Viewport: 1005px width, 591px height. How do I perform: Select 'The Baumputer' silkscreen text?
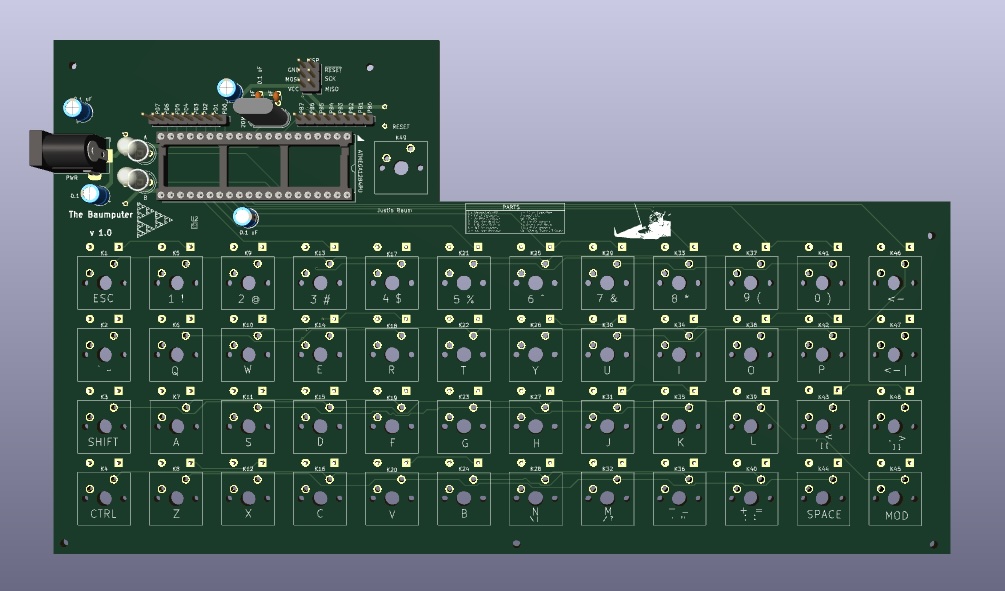click(x=101, y=215)
